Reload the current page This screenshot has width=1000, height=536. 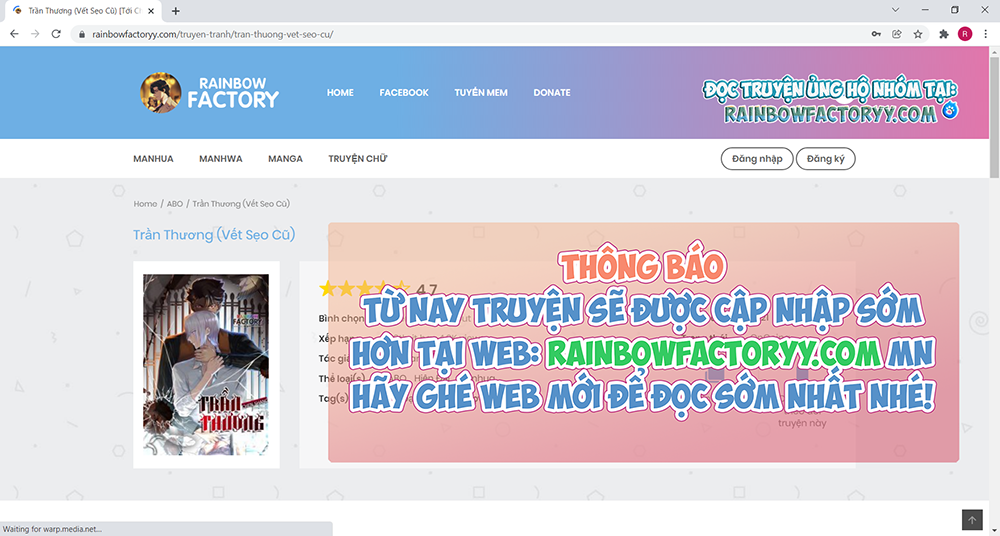(57, 33)
